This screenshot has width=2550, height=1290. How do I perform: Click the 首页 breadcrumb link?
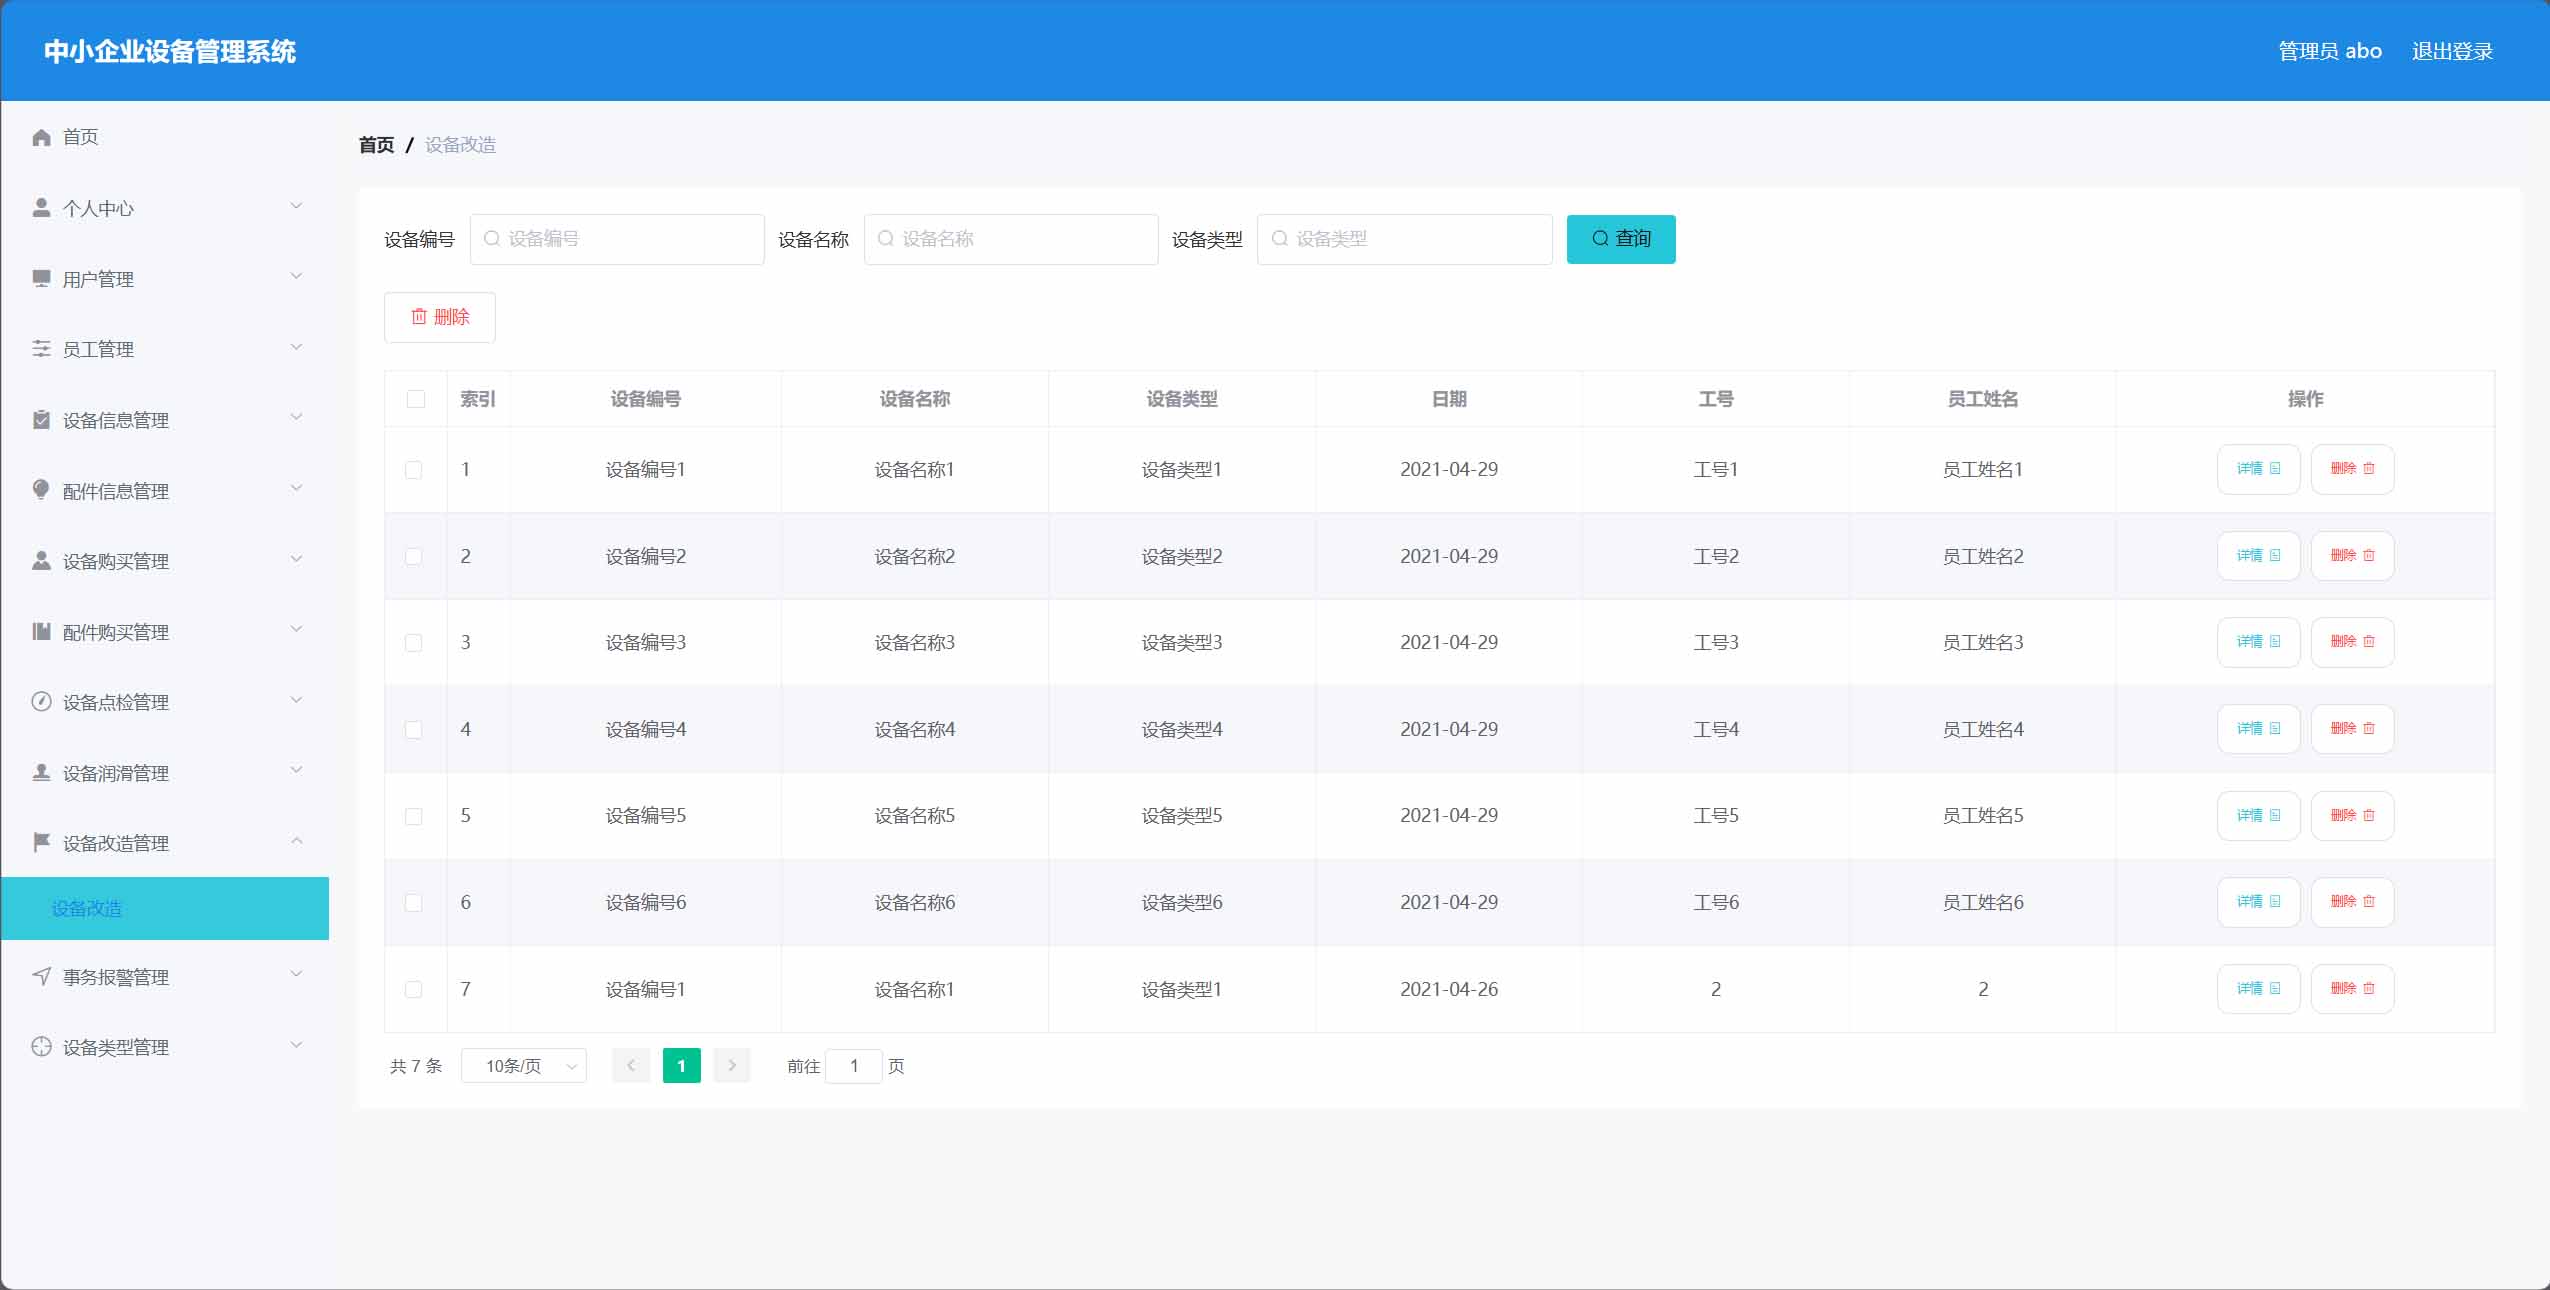click(x=377, y=145)
